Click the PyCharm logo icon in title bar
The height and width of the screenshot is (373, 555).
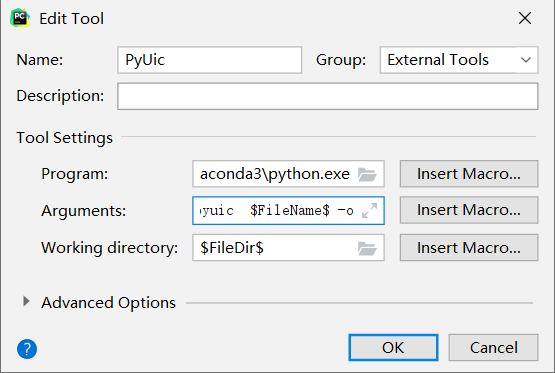point(20,18)
